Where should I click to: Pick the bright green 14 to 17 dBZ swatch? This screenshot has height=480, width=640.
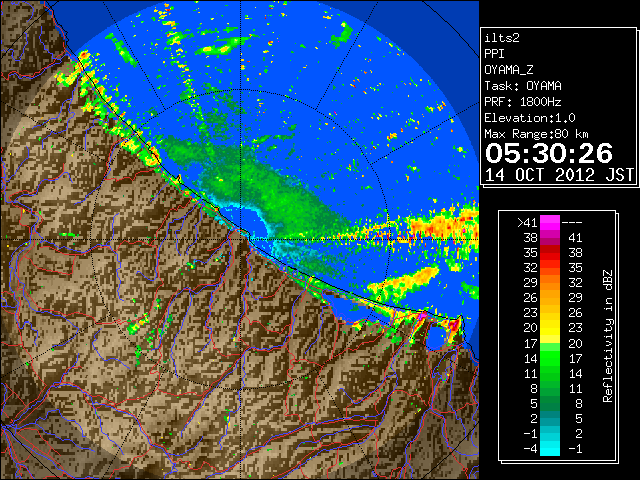[550, 358]
